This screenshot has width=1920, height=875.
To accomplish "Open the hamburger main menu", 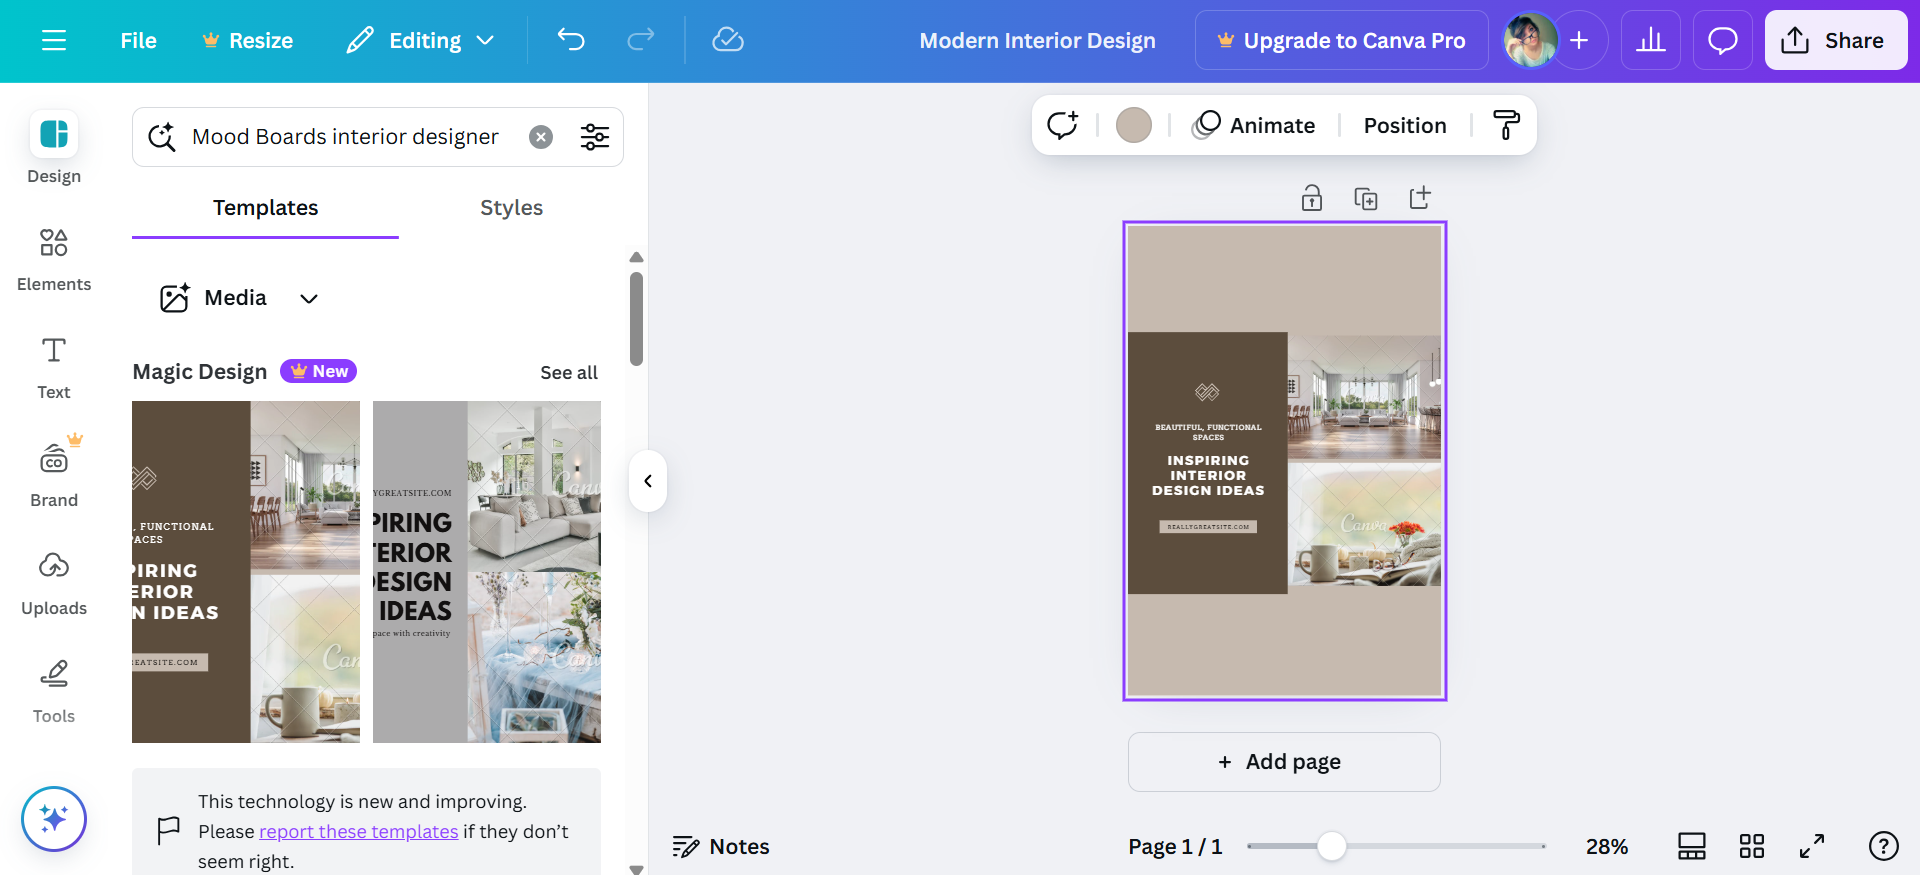I will pyautogui.click(x=54, y=40).
